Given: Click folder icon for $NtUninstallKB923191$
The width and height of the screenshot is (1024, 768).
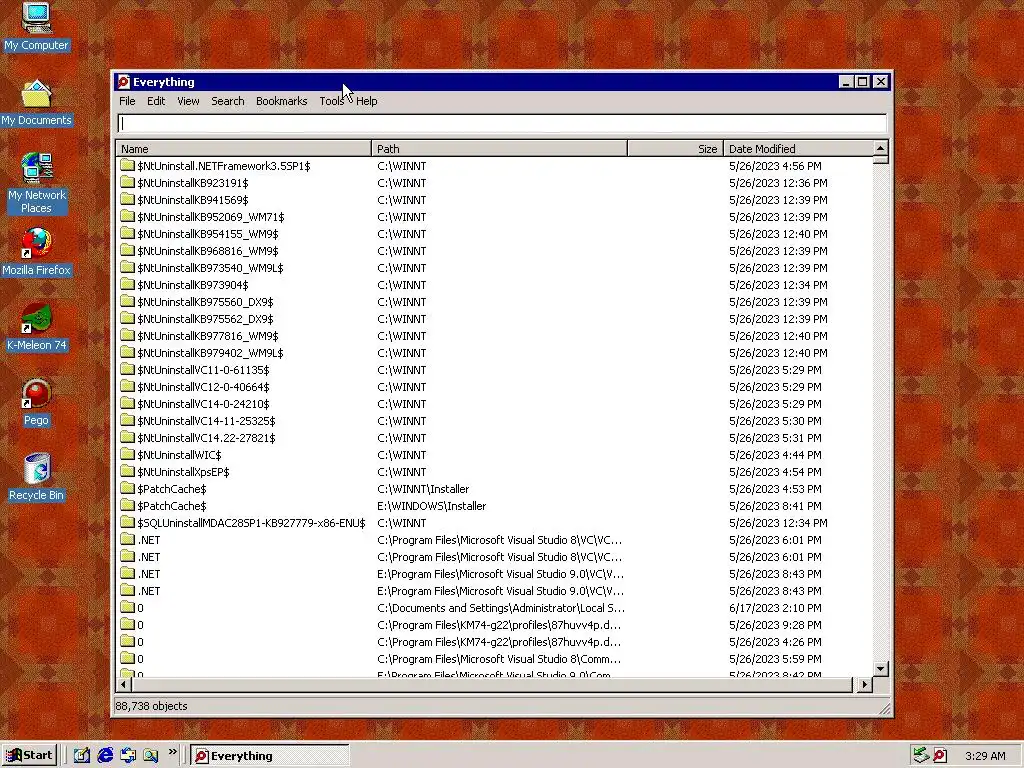Looking at the screenshot, I should 127,183.
